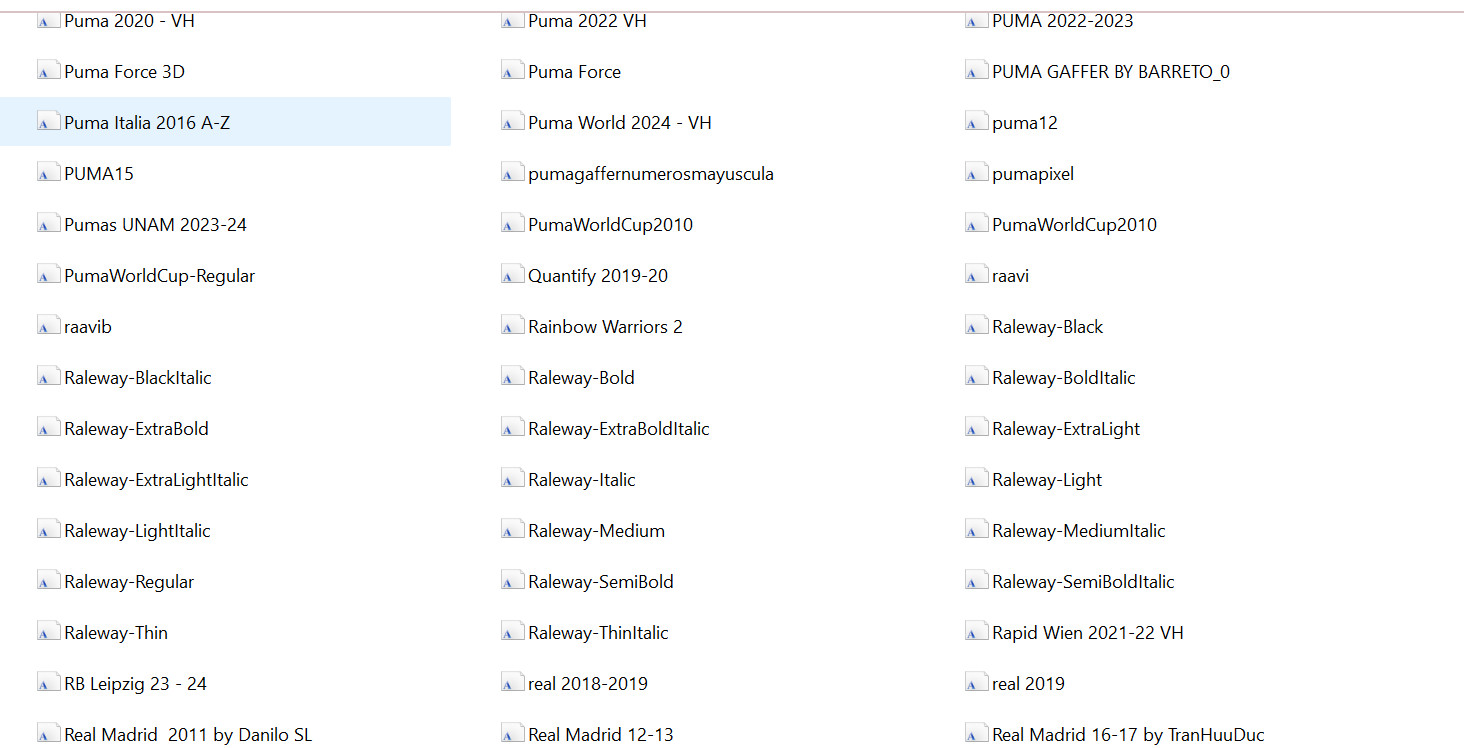Select the icon beside pumapixel
The width and height of the screenshot is (1464, 748).
[x=976, y=173]
